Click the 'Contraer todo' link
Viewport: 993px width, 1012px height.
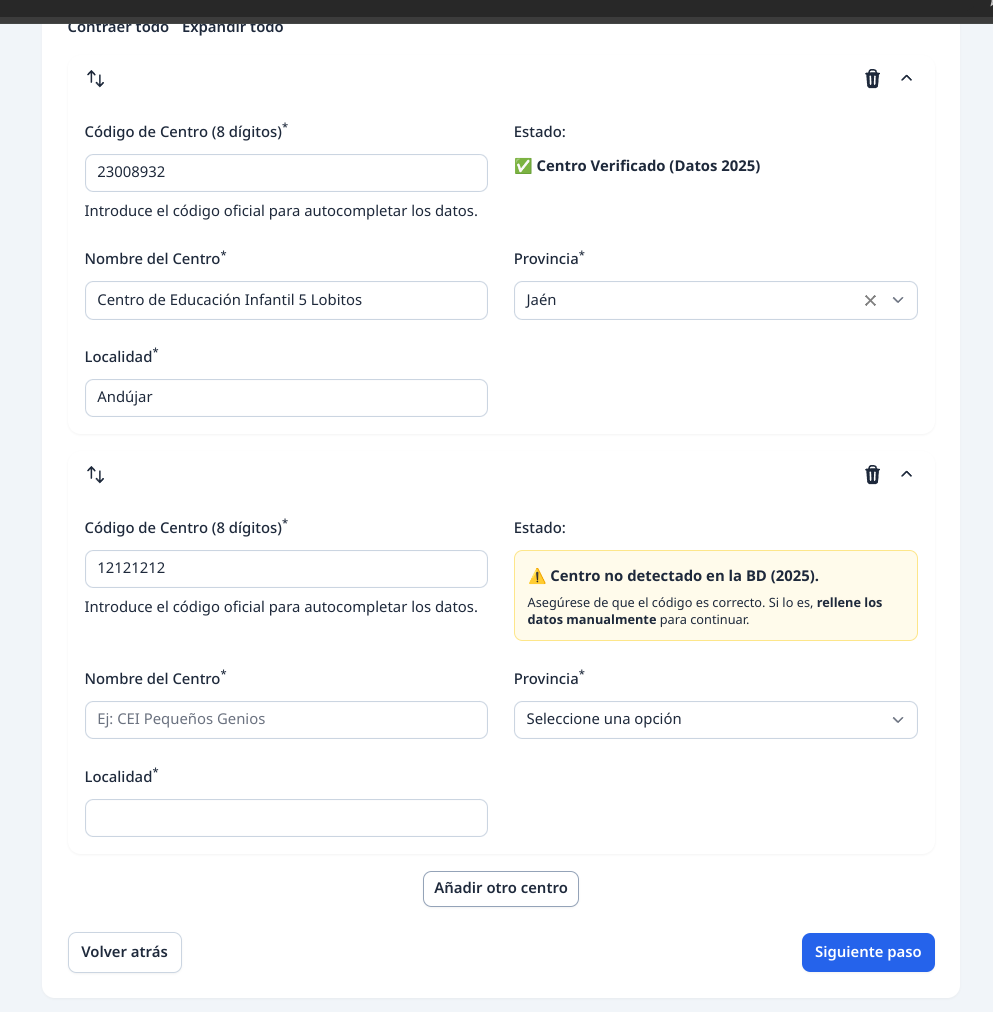(118, 28)
